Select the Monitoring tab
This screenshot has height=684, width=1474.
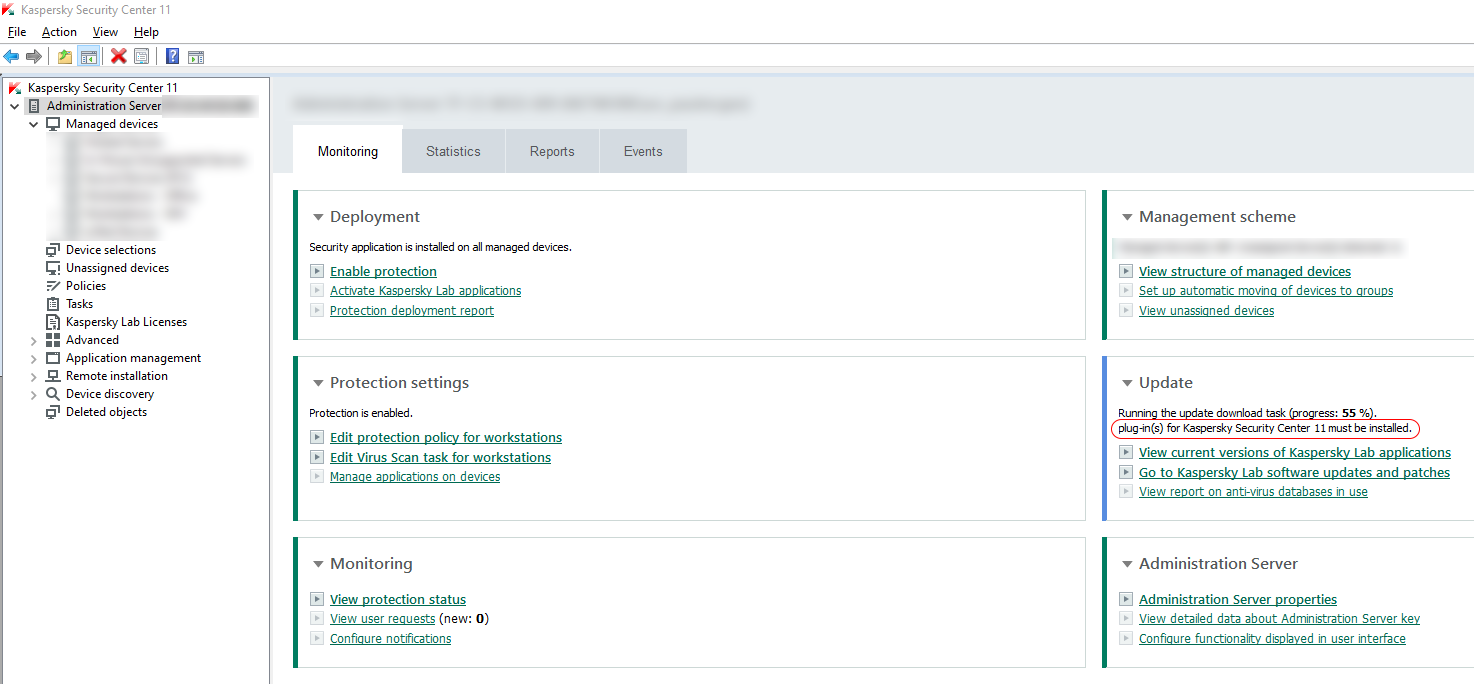[348, 152]
